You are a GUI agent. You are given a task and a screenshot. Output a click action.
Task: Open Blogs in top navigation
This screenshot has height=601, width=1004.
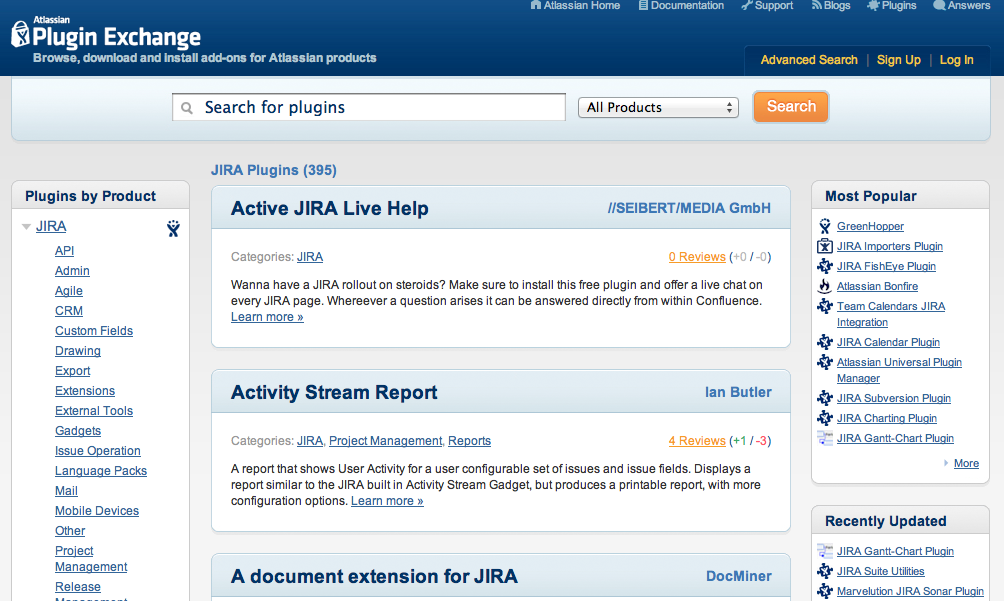pos(837,5)
